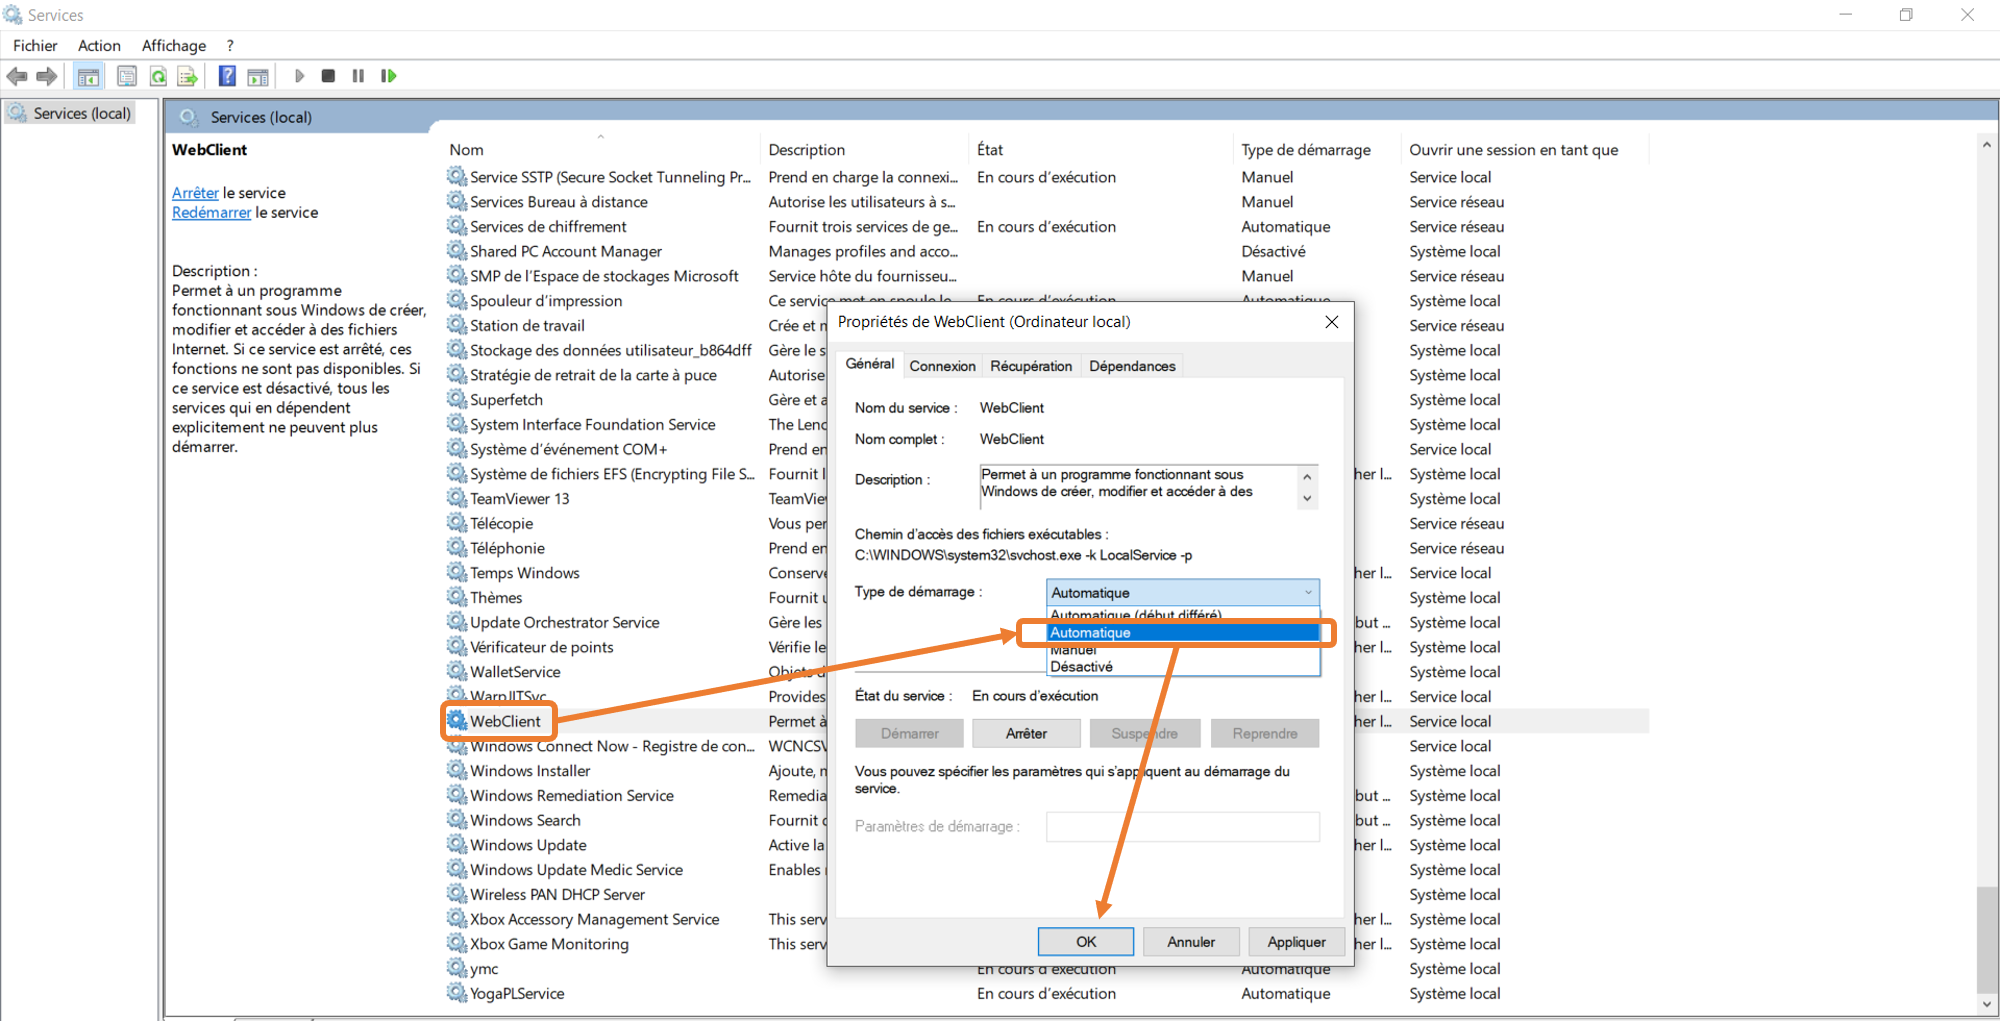The width and height of the screenshot is (2000, 1021).
Task: Click the Export List toolbar icon
Action: 187,76
